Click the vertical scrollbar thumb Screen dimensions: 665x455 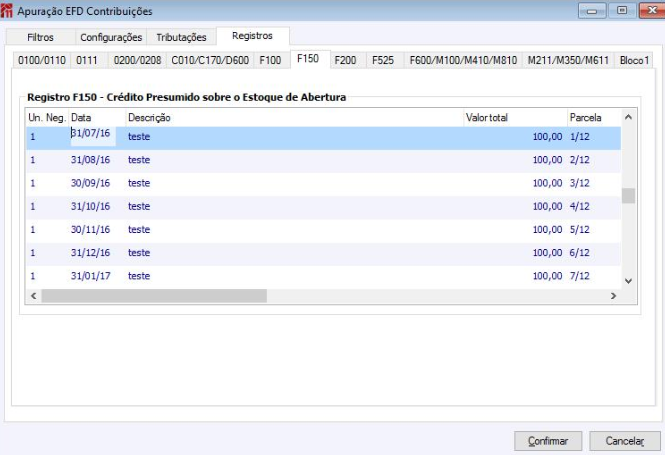click(x=629, y=196)
